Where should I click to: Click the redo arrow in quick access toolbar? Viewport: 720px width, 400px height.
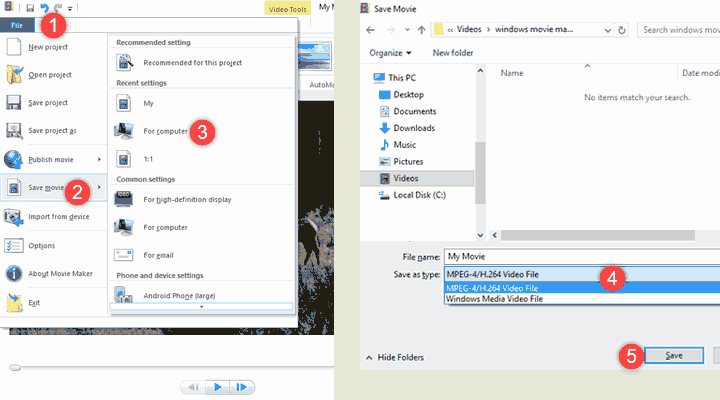(x=58, y=8)
